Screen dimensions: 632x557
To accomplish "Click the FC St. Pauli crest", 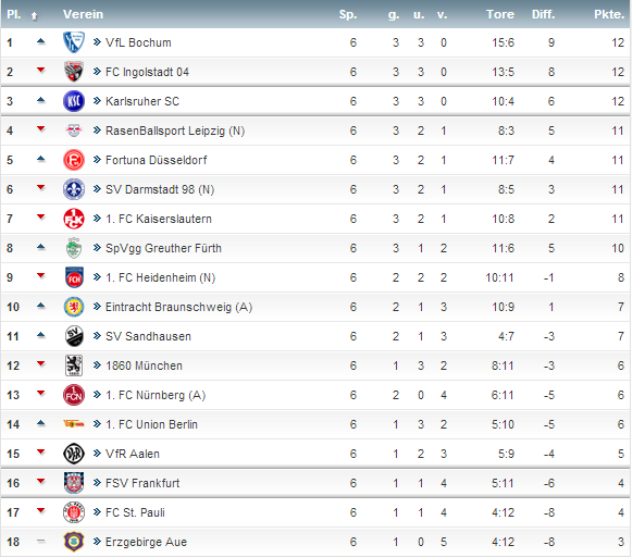I will tap(74, 513).
